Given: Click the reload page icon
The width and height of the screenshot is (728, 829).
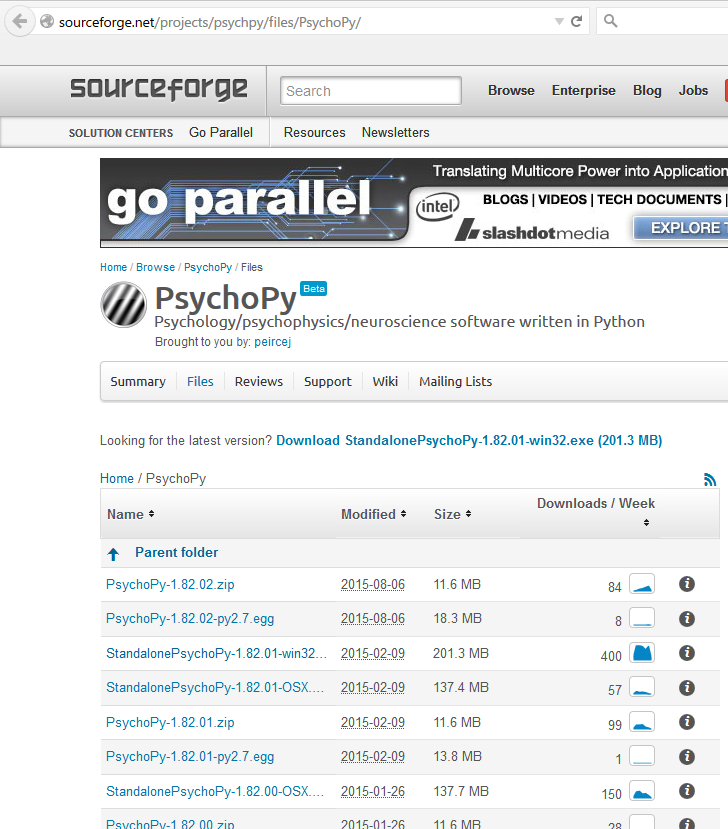Looking at the screenshot, I should click(x=576, y=21).
